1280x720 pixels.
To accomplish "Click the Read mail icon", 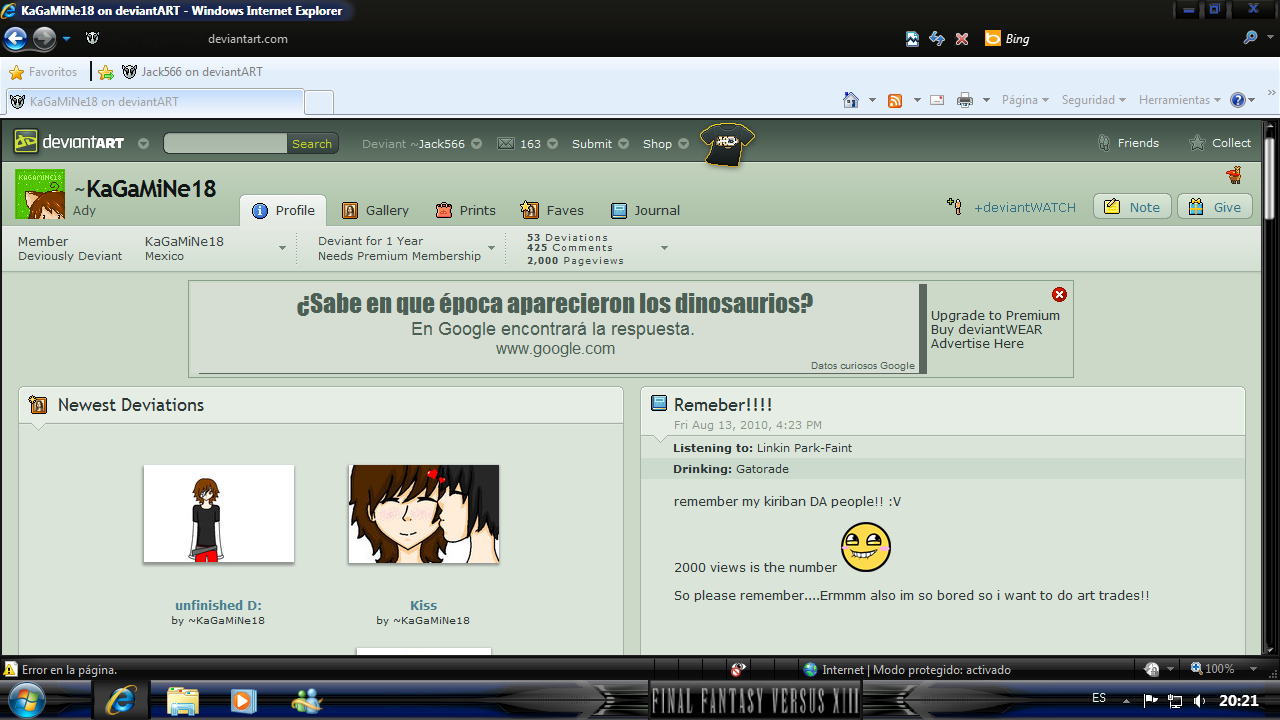I will tap(937, 100).
